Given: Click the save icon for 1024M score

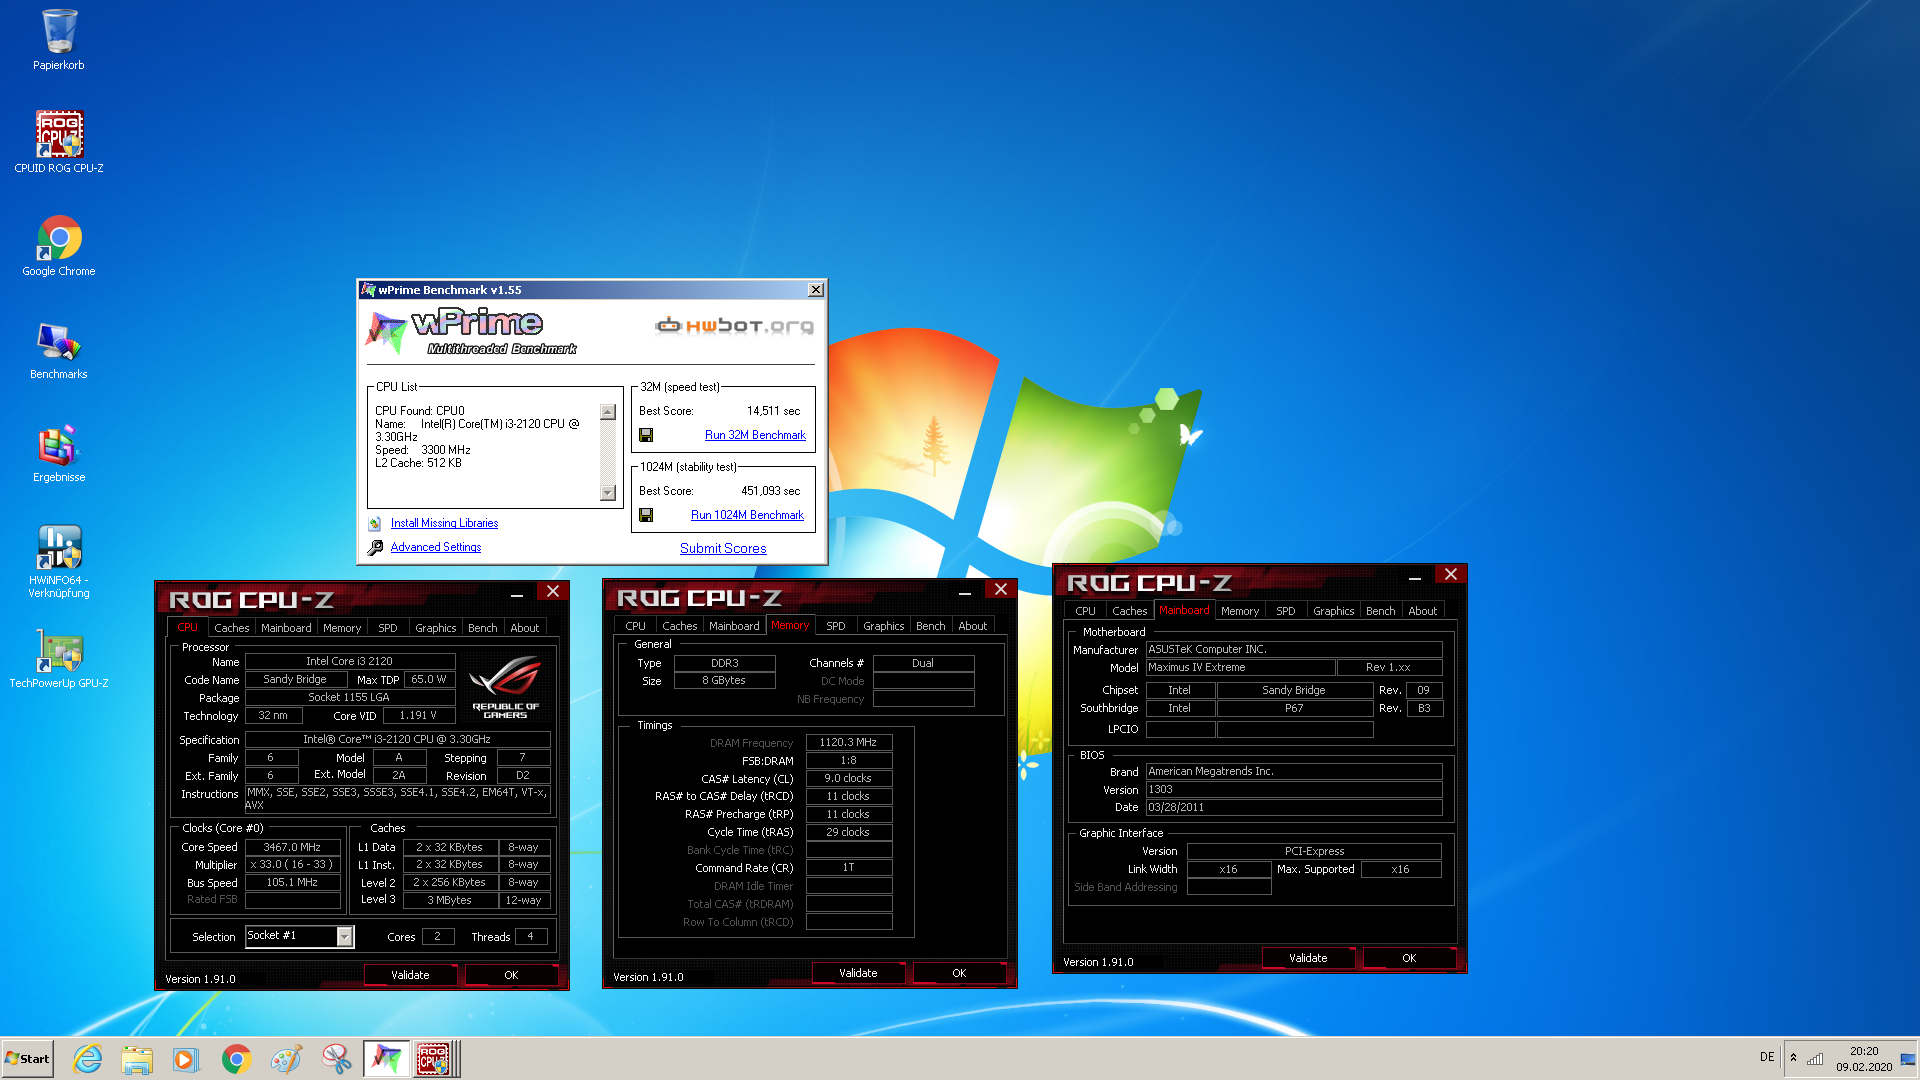Looking at the screenshot, I should pos(646,515).
